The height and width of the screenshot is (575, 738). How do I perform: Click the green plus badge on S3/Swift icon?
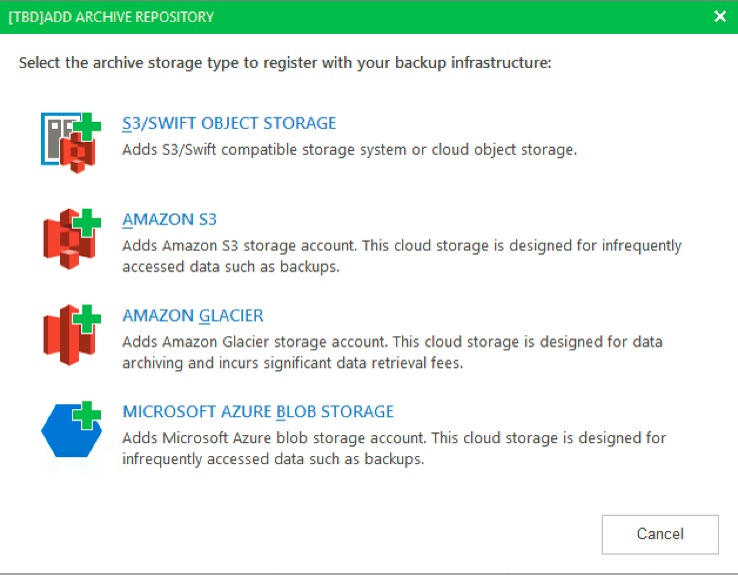(x=86, y=126)
